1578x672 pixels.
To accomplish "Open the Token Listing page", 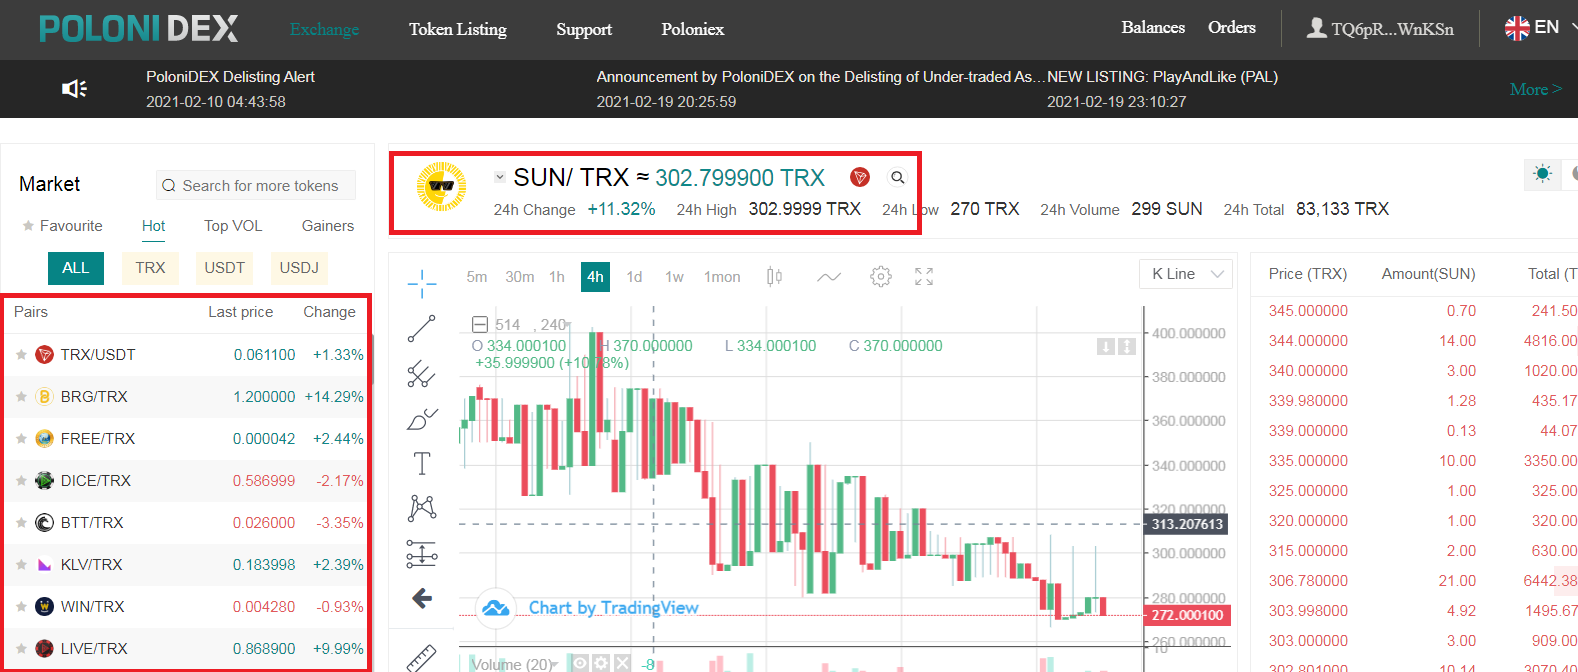I will point(458,30).
